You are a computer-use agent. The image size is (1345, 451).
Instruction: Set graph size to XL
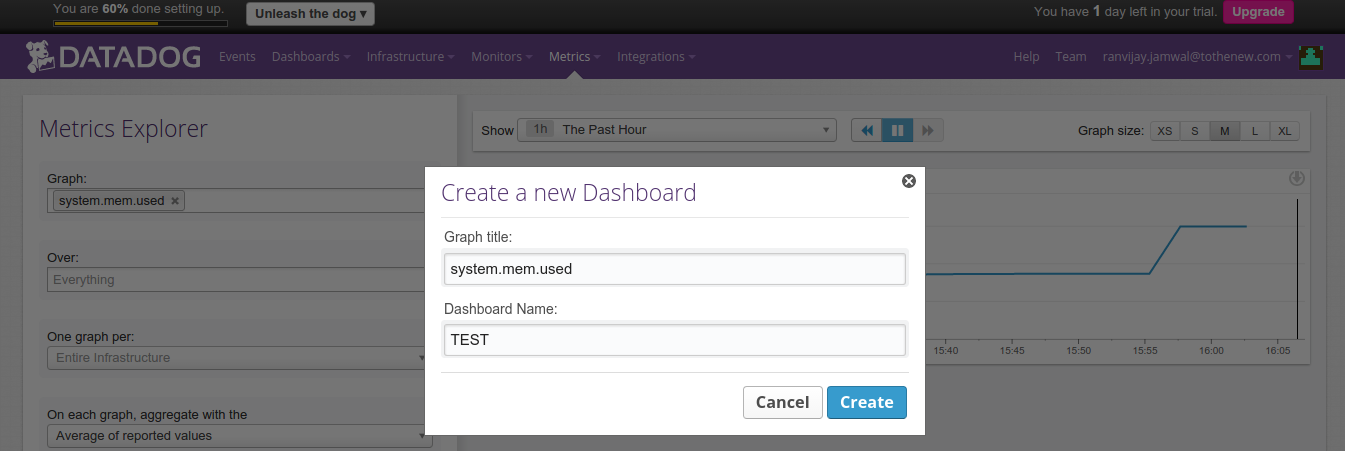(x=1285, y=131)
